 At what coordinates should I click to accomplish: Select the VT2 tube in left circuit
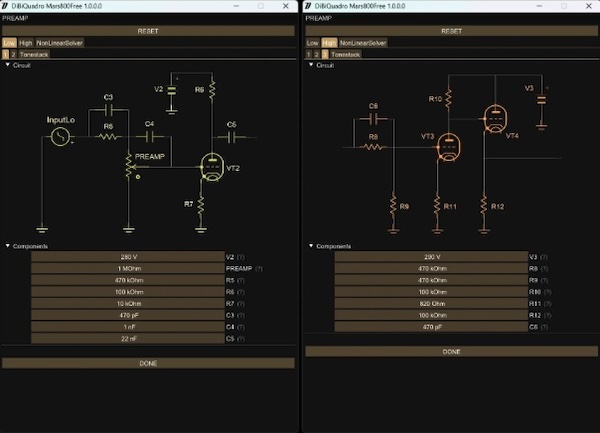(212, 167)
